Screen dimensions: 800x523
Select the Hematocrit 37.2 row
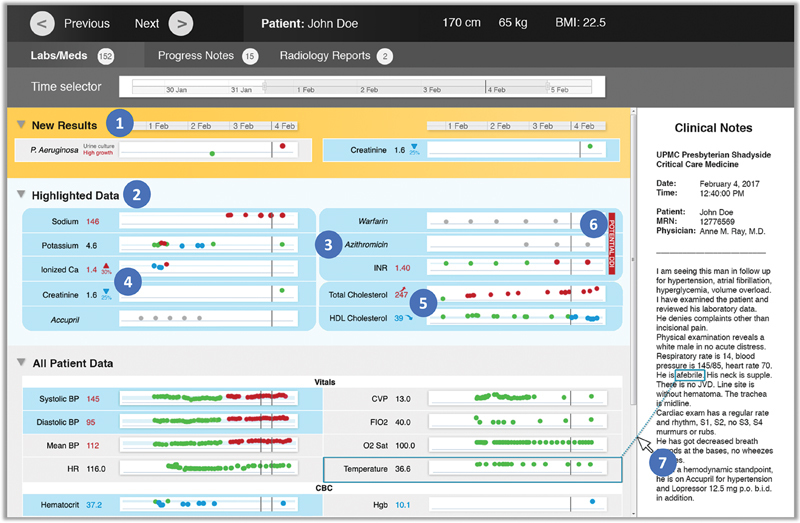pyautogui.click(x=172, y=505)
